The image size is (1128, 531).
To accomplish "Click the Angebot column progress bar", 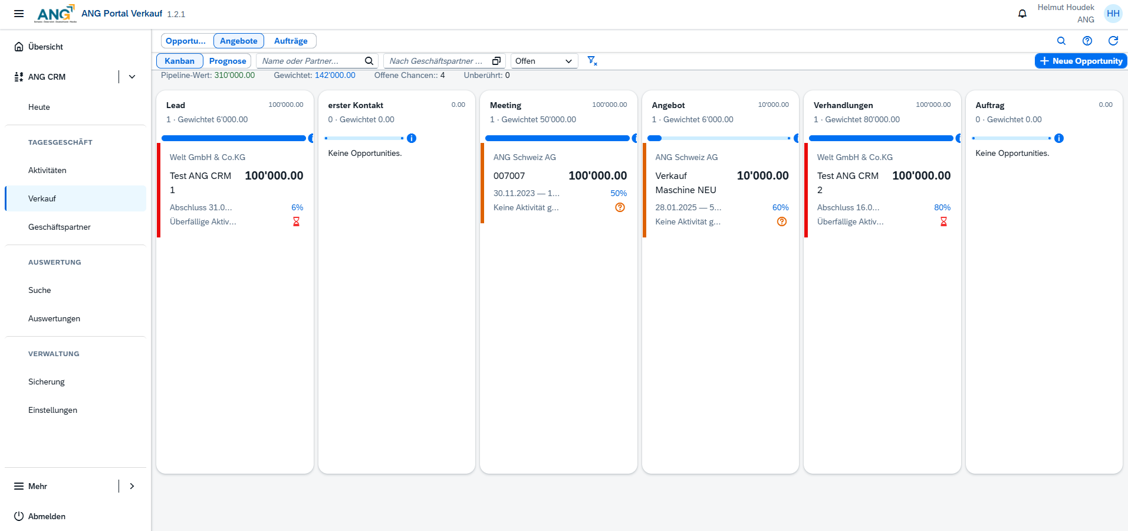I will (x=719, y=138).
